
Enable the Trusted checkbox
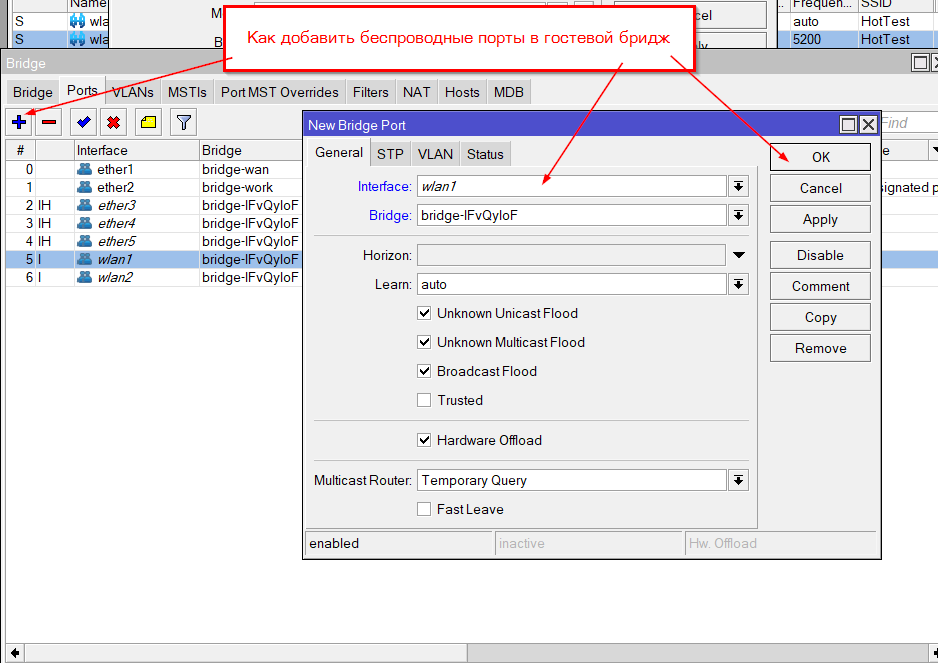click(x=424, y=400)
